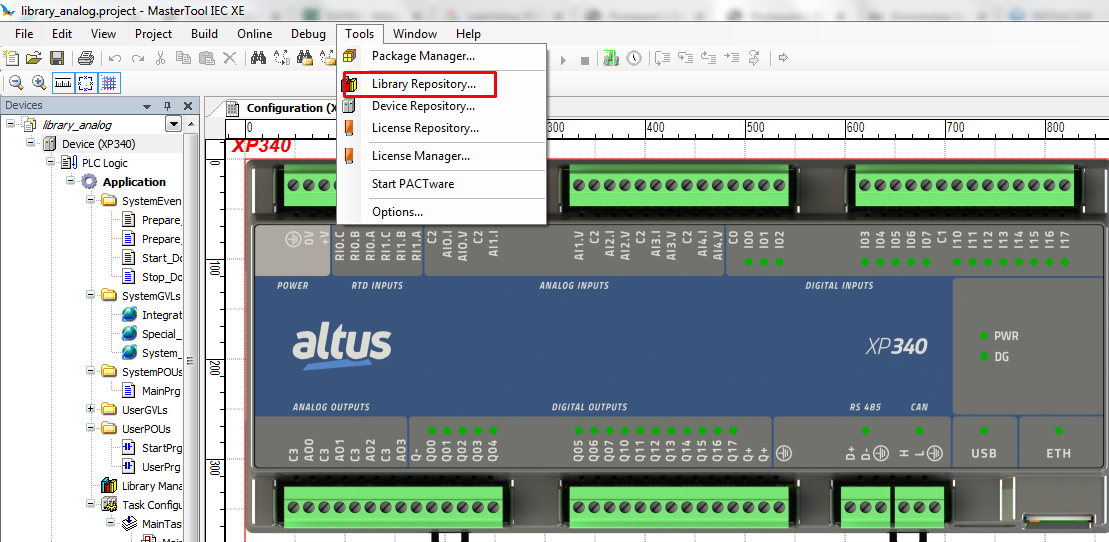Open the Debug menu

[x=308, y=33]
